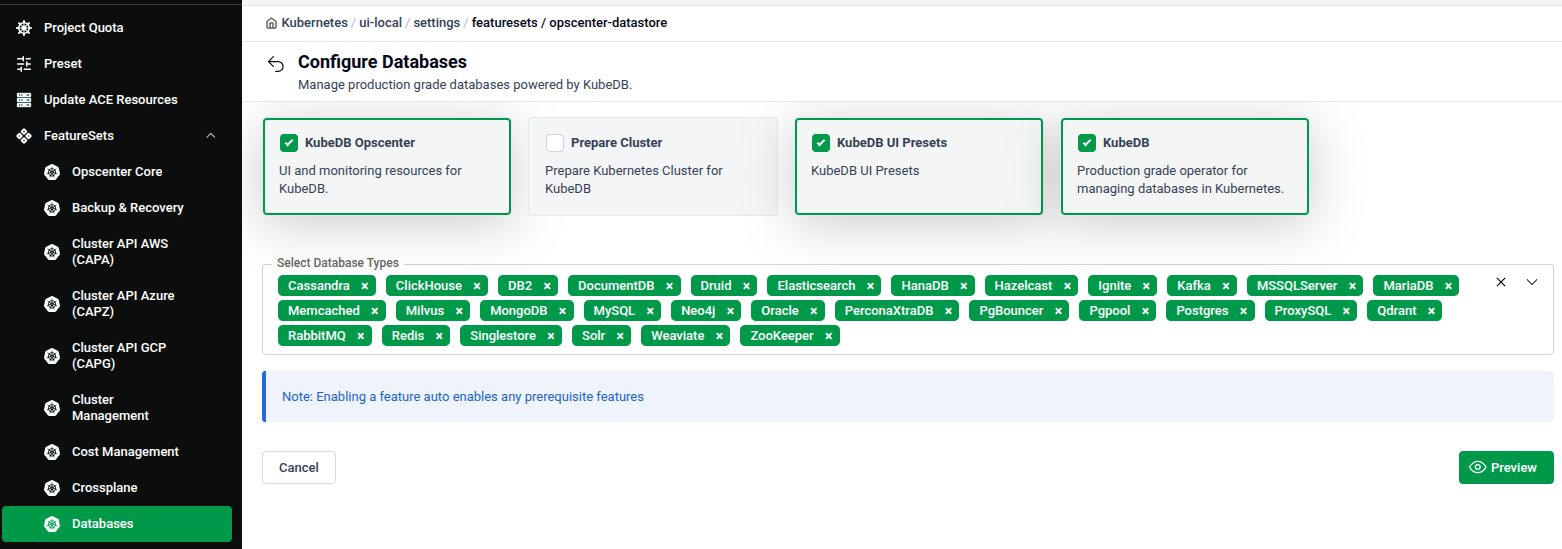Click the Cluster API Azure icon
The width and height of the screenshot is (1562, 549).
[x=53, y=304]
